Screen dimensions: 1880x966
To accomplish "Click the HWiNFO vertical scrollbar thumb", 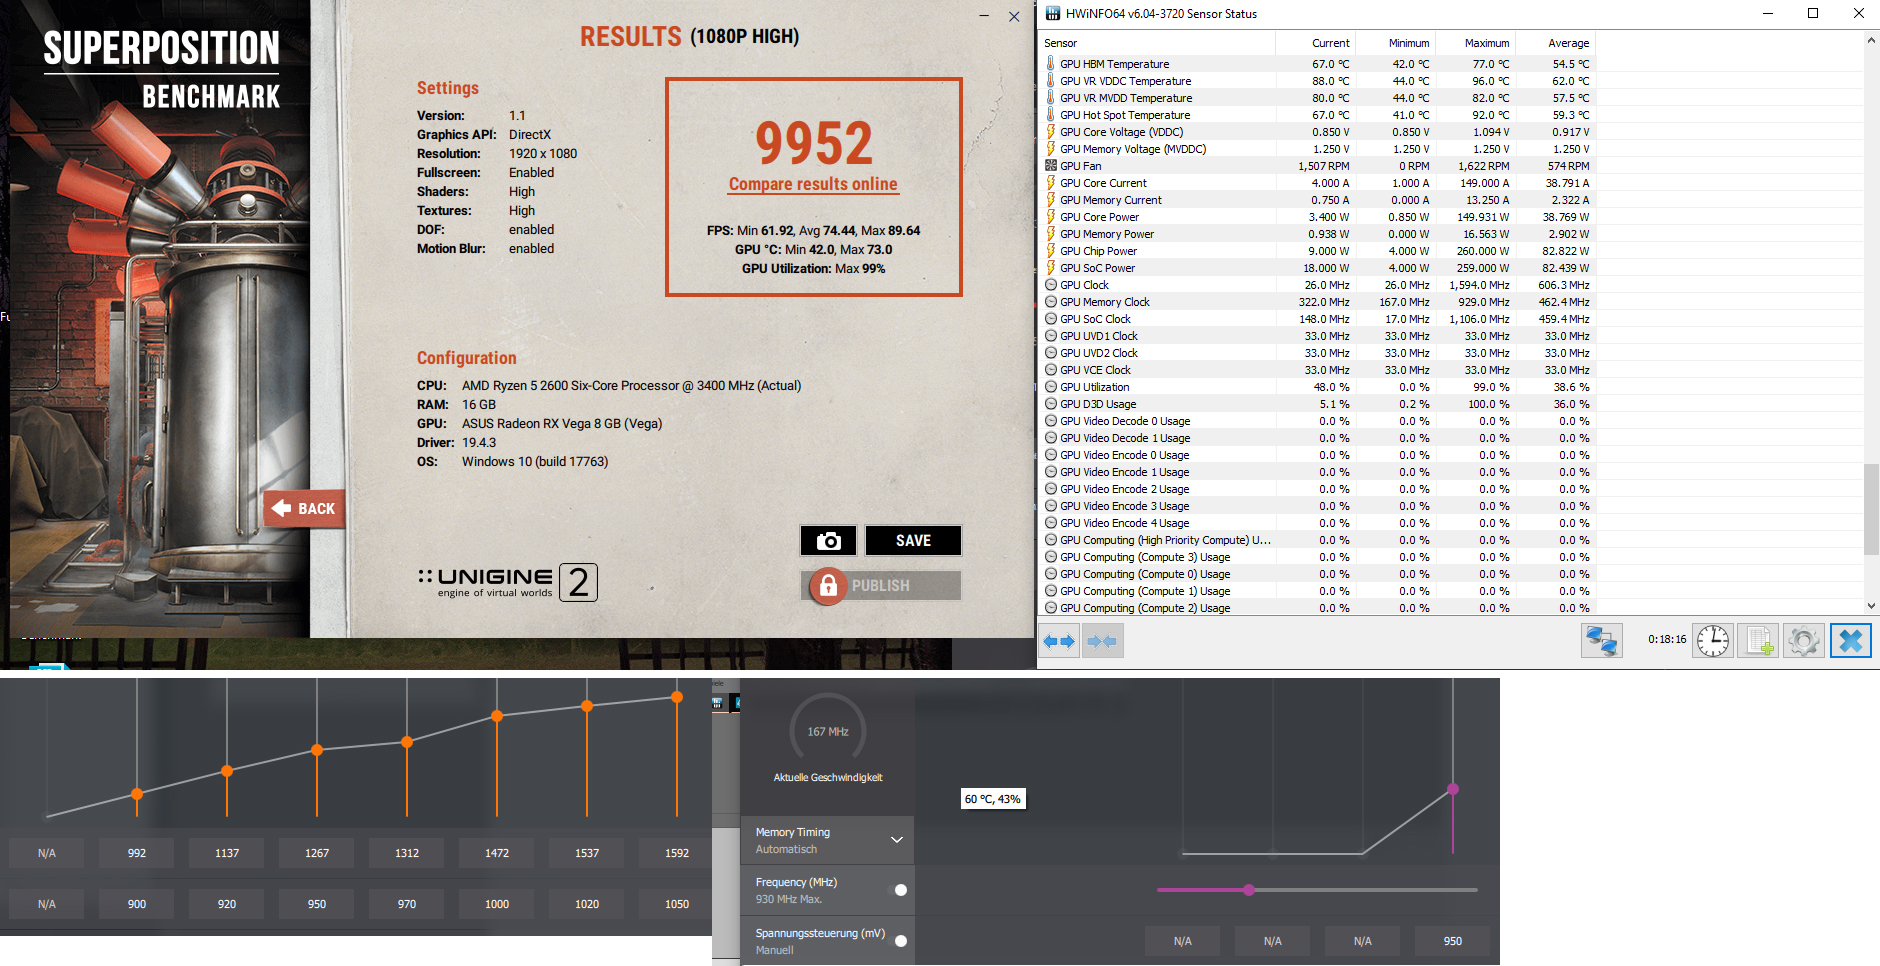I will click(x=1871, y=509).
